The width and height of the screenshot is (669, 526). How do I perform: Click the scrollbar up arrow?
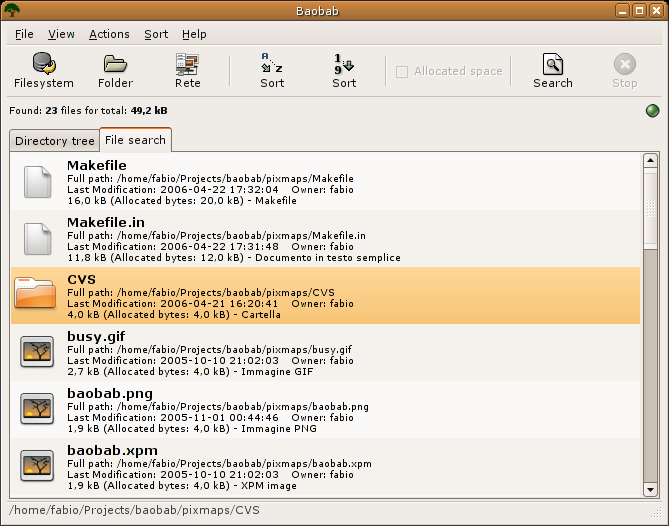pos(650,160)
